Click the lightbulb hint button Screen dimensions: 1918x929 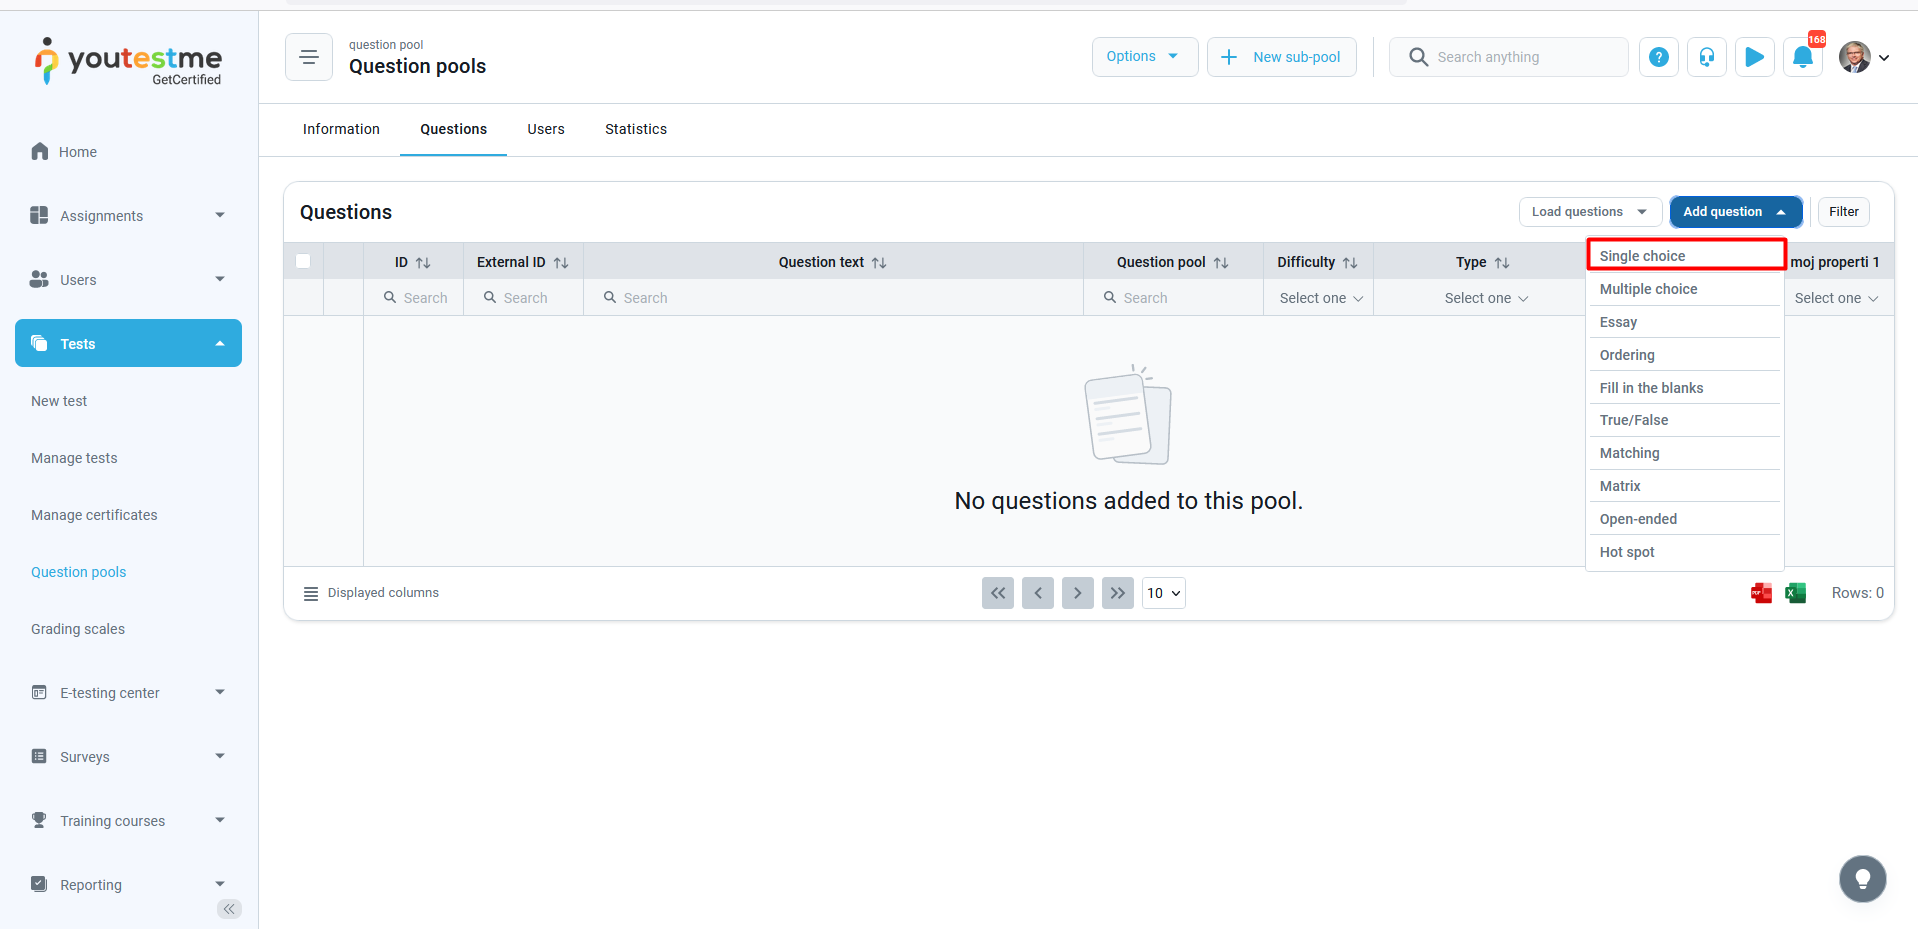(1862, 879)
